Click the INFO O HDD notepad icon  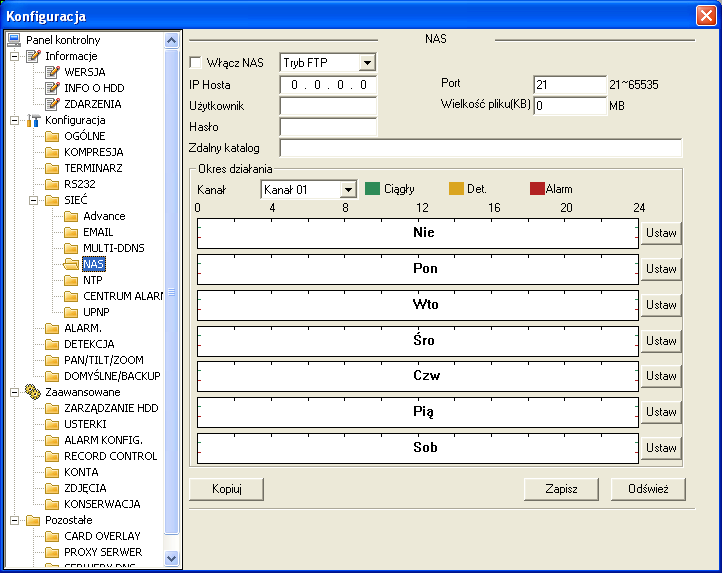[52, 88]
